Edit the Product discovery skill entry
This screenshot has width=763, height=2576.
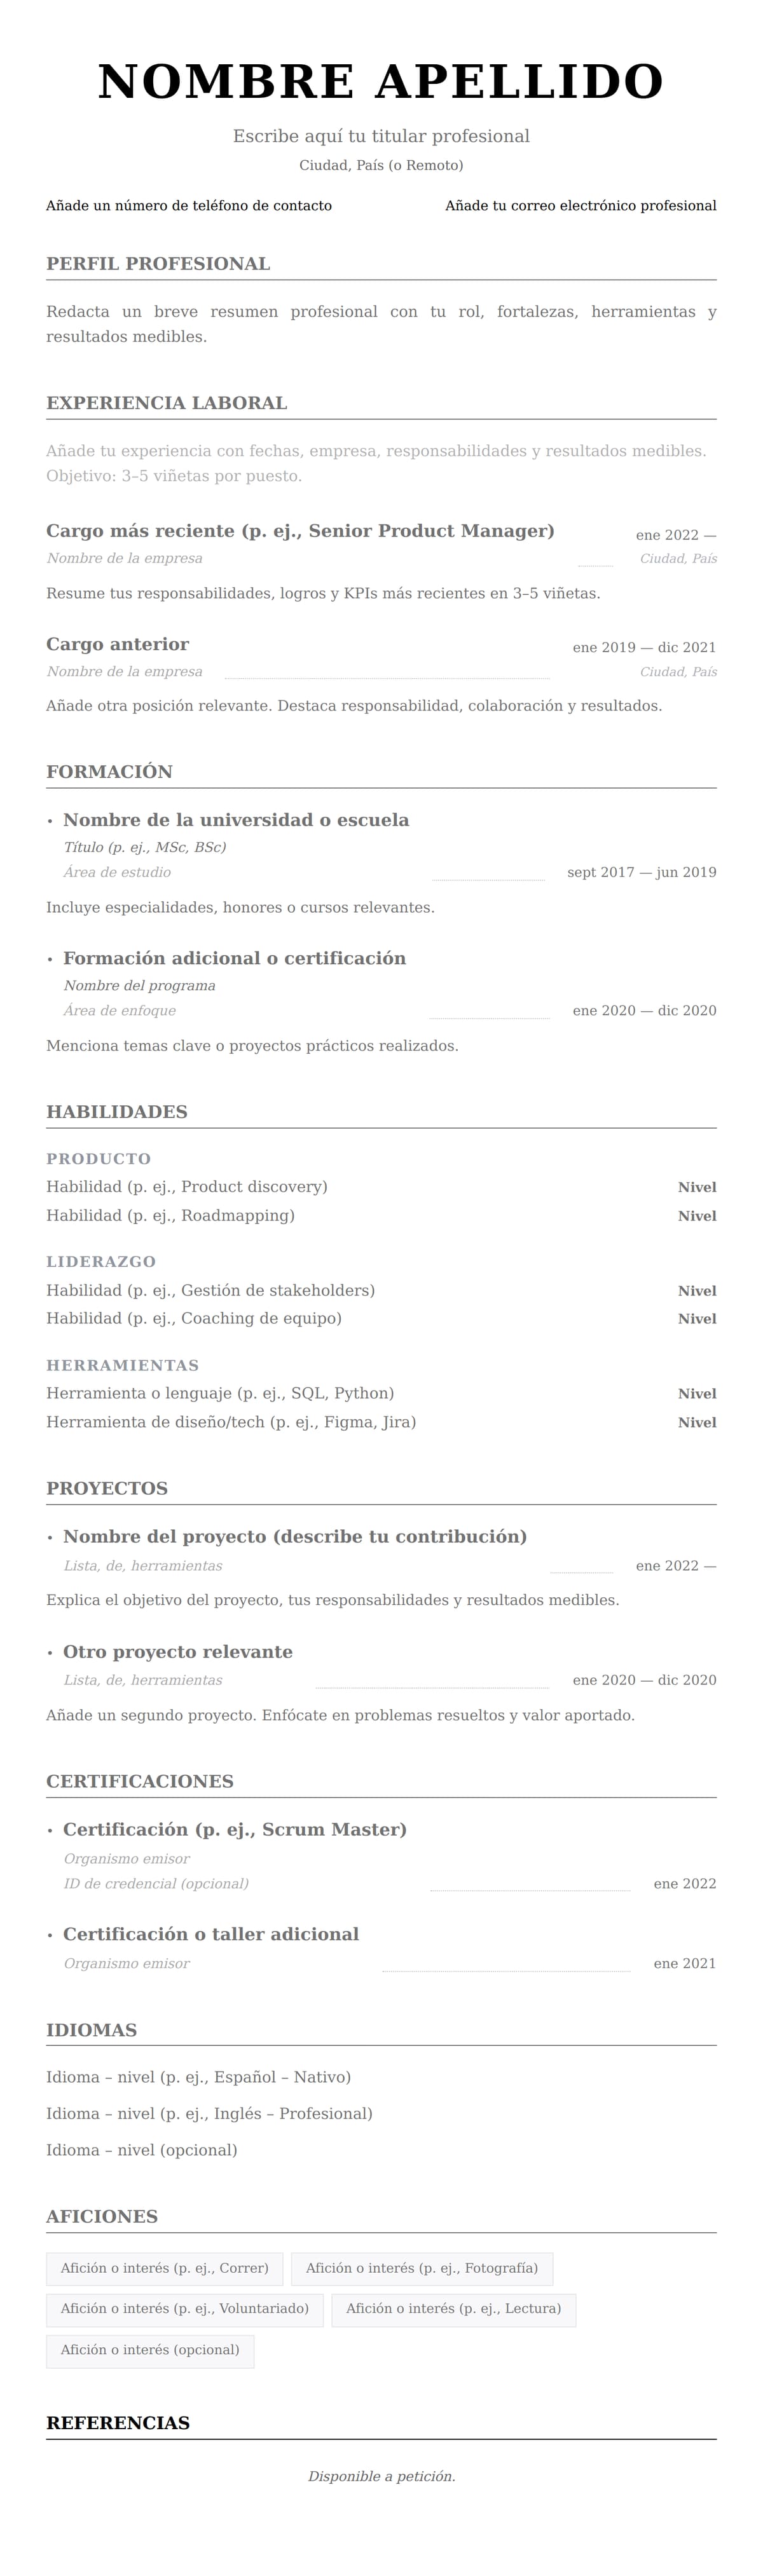tap(187, 1187)
